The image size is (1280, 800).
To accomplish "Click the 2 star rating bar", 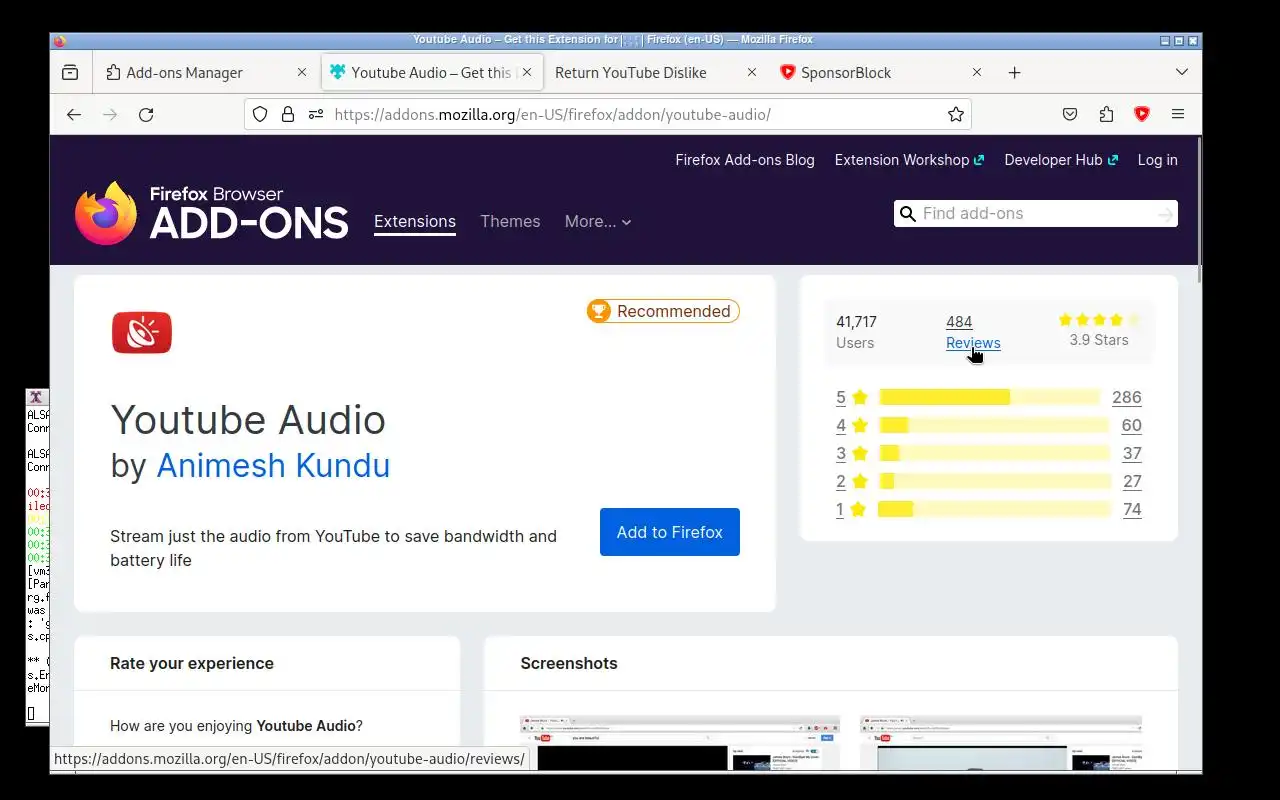I will coord(995,481).
